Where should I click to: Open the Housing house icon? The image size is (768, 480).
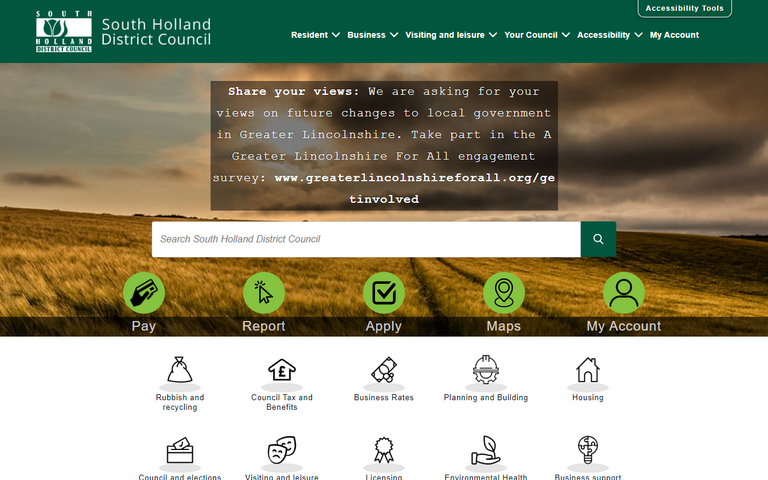588,370
